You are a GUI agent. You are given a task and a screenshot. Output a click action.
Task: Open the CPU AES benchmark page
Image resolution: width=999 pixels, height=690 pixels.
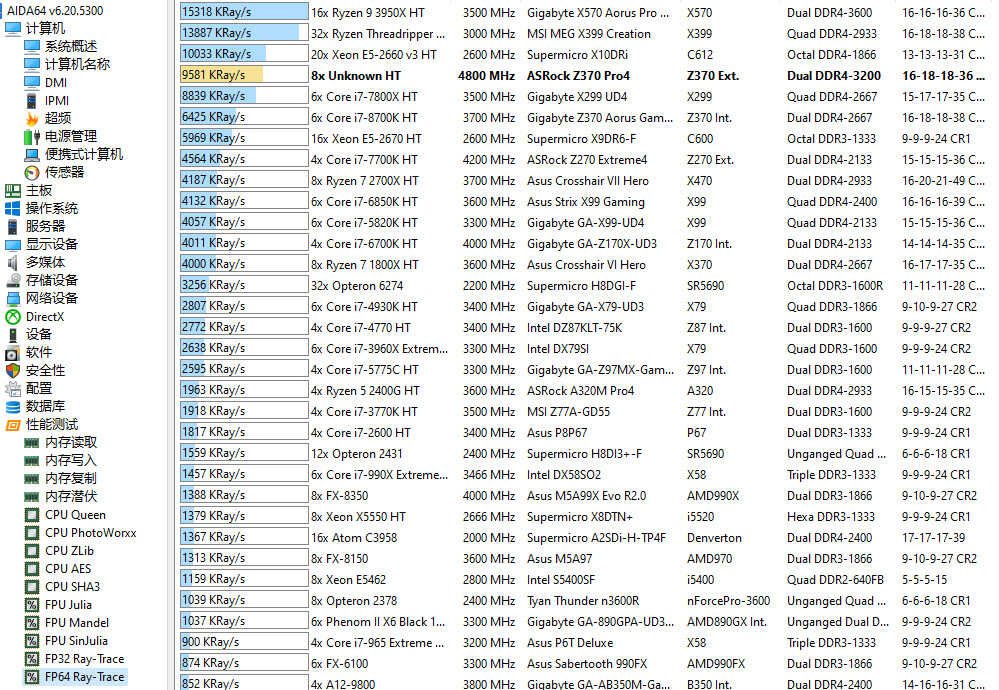68,568
